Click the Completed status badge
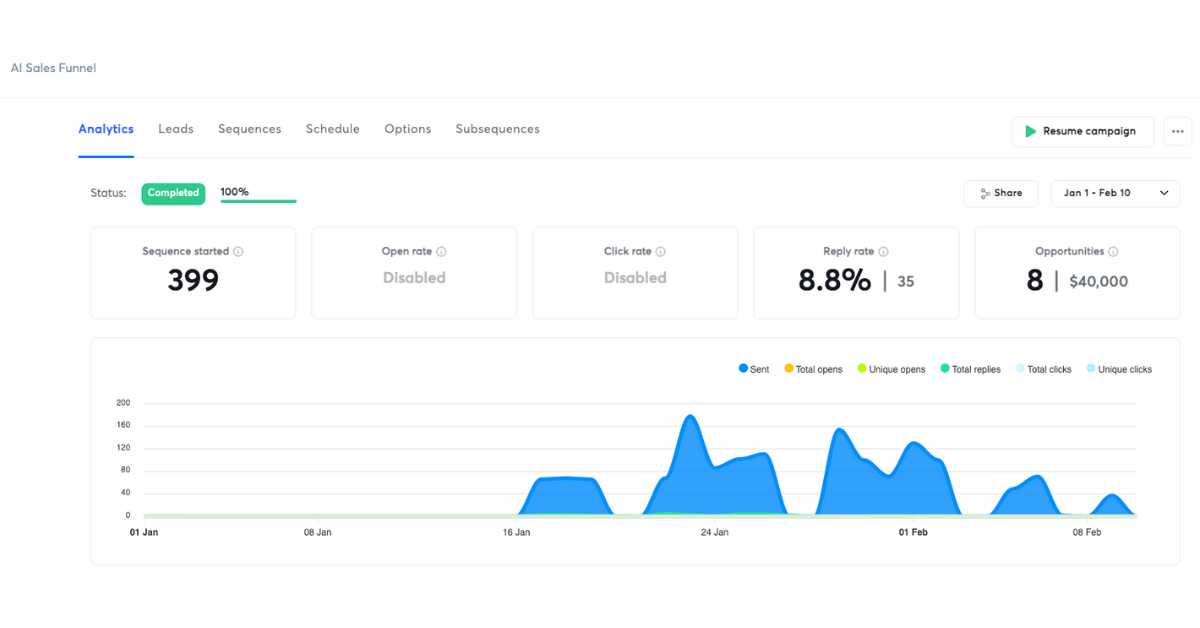 (x=173, y=193)
